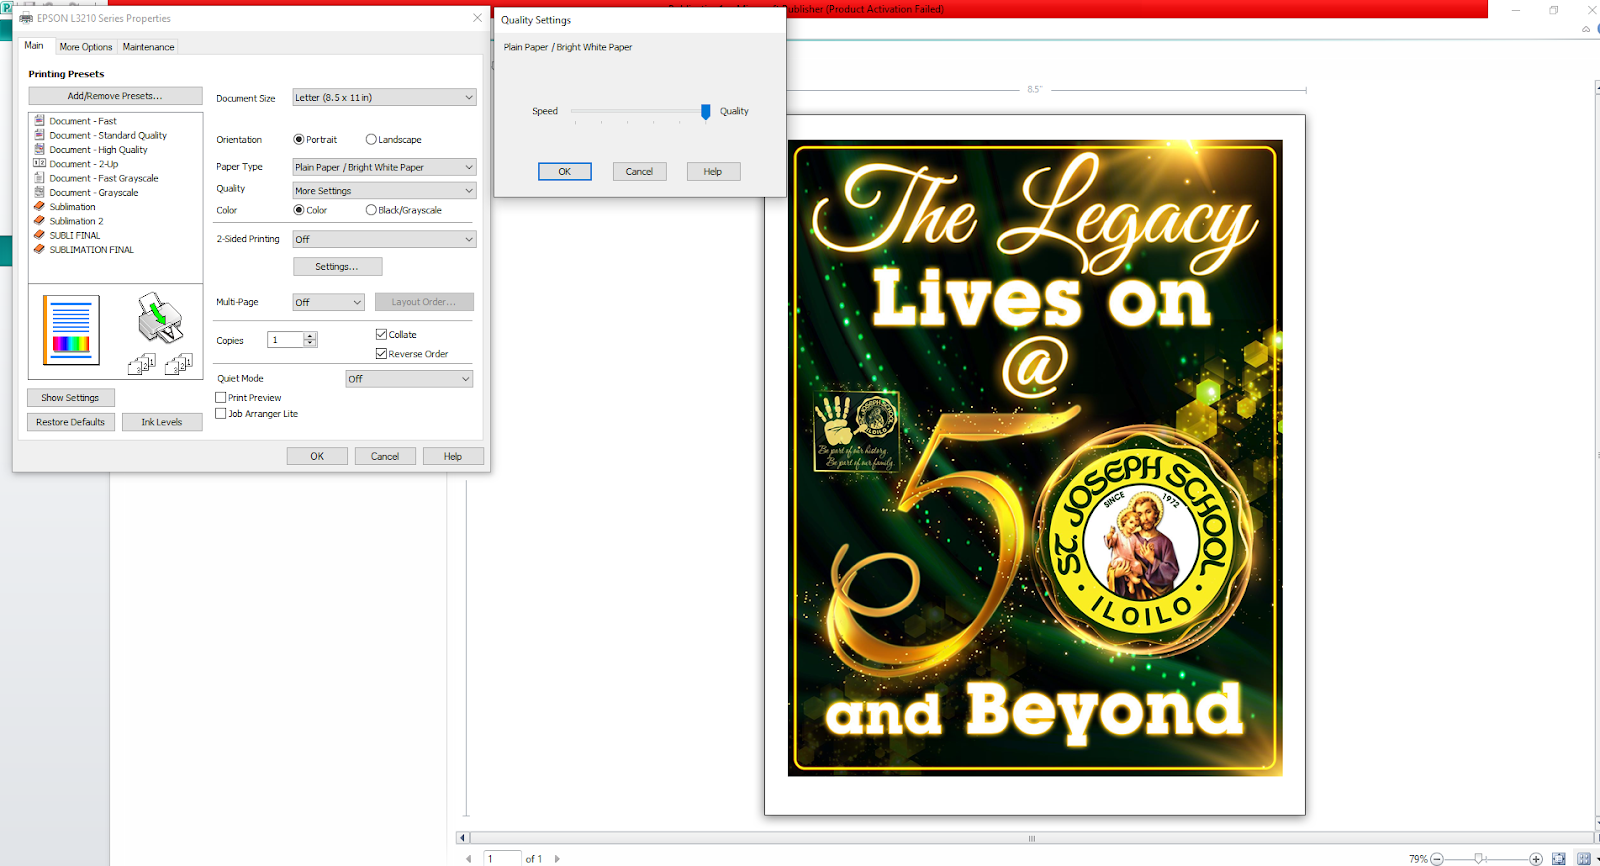Click the SUBLIMATION FINAL preset's red icon
The height and width of the screenshot is (866, 1600).
pos(39,249)
